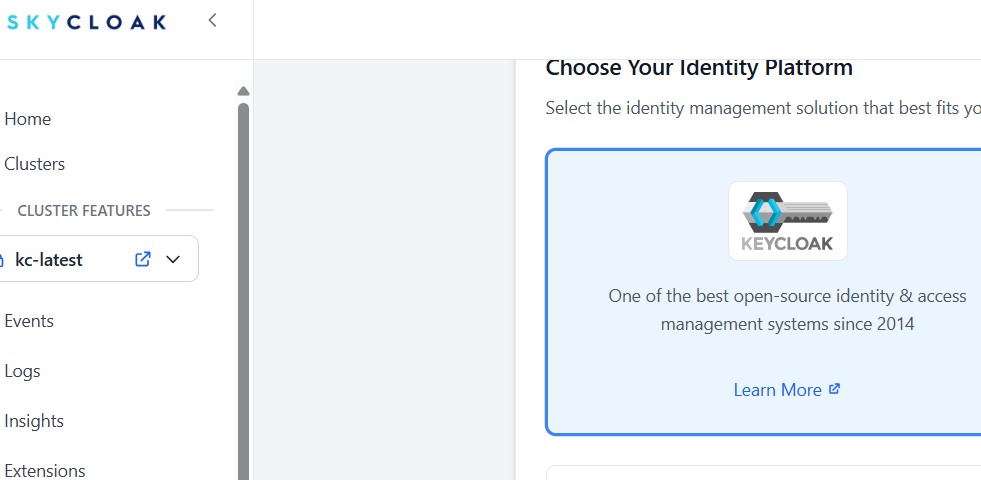Collapse the sidebar with the left chevron

point(212,20)
